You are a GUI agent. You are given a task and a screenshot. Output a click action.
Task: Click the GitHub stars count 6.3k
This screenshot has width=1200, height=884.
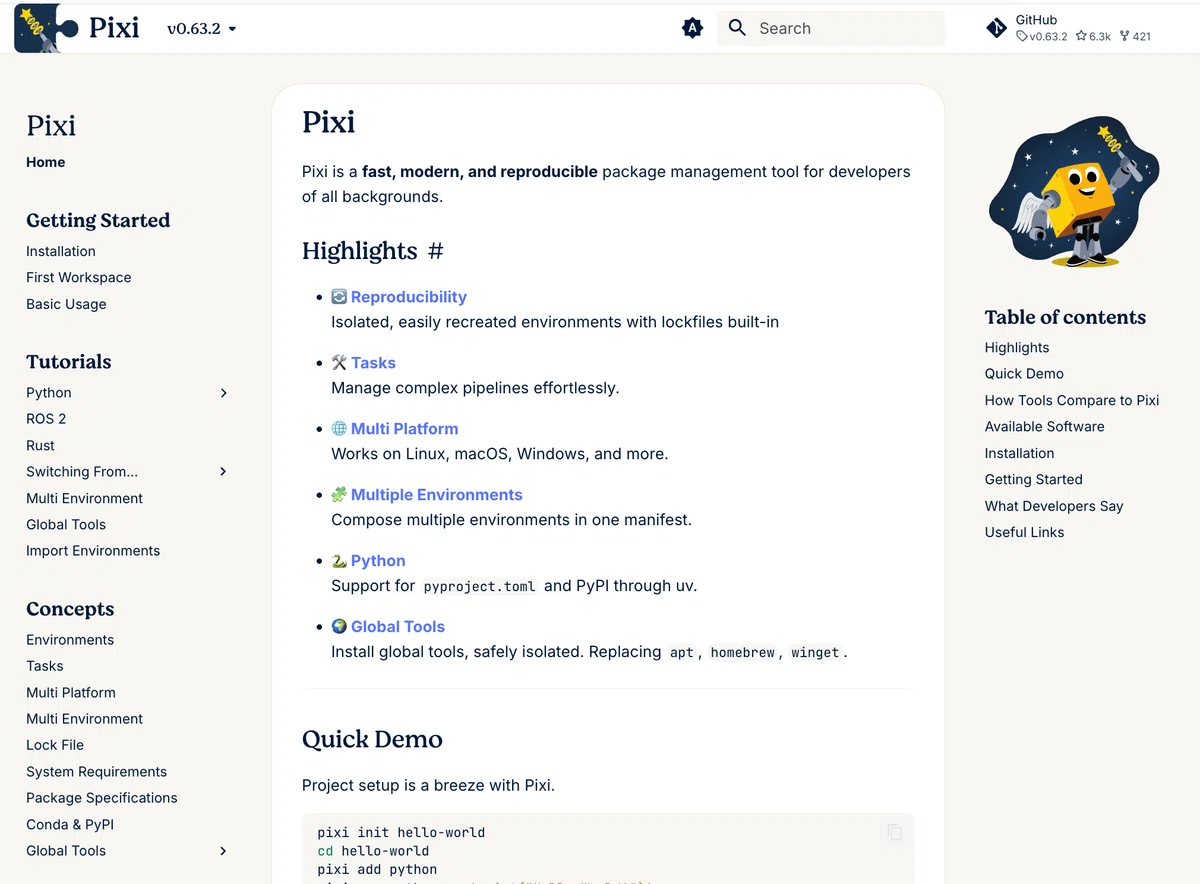click(x=1094, y=36)
